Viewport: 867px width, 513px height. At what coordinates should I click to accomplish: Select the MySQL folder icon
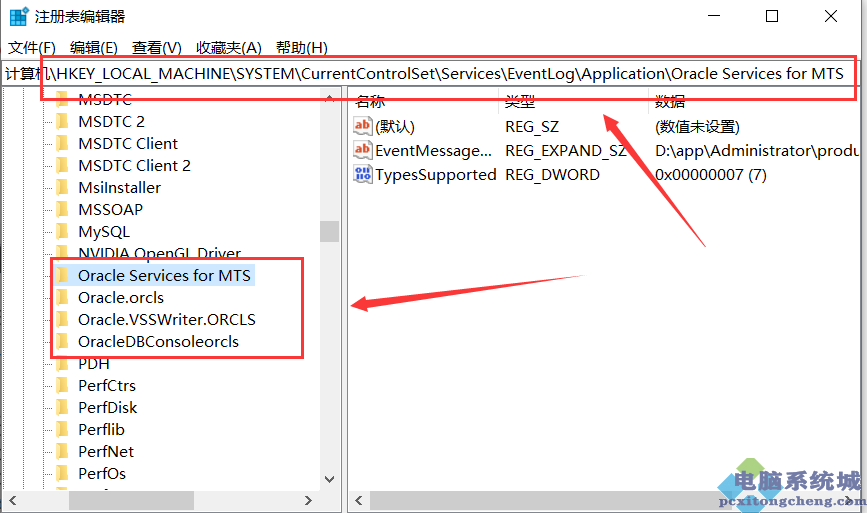[62, 232]
